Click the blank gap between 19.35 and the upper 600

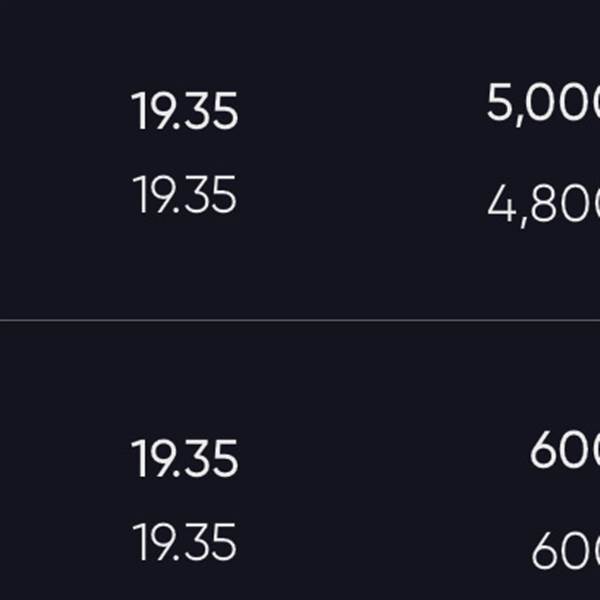[383, 455]
